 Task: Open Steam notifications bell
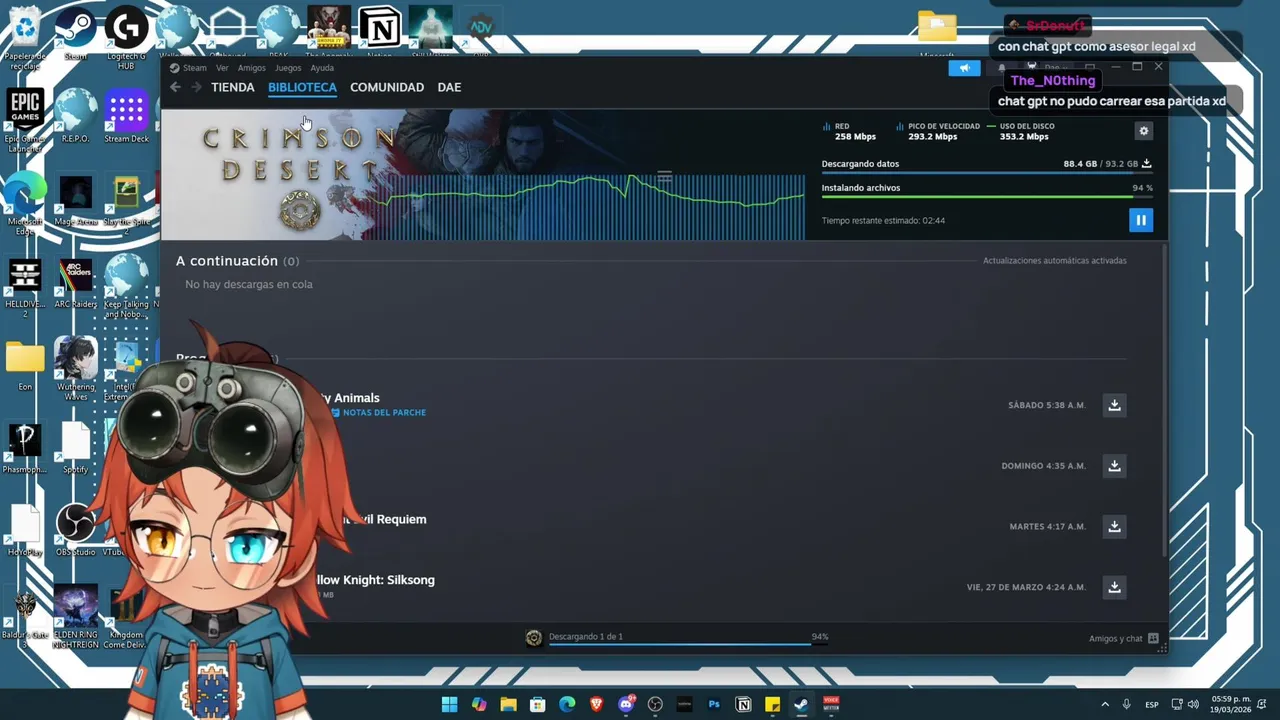point(1002,68)
